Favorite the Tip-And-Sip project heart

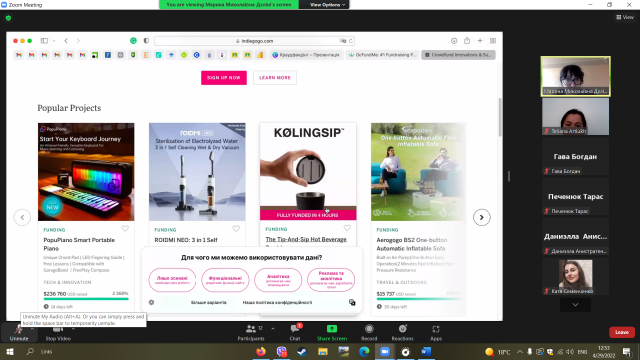(347, 228)
